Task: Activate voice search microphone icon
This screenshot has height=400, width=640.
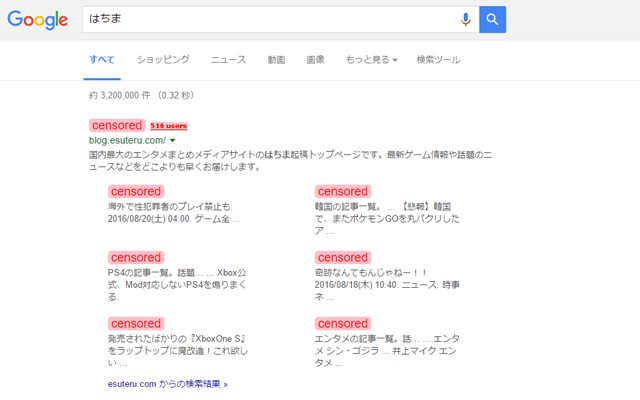Action: click(465, 19)
